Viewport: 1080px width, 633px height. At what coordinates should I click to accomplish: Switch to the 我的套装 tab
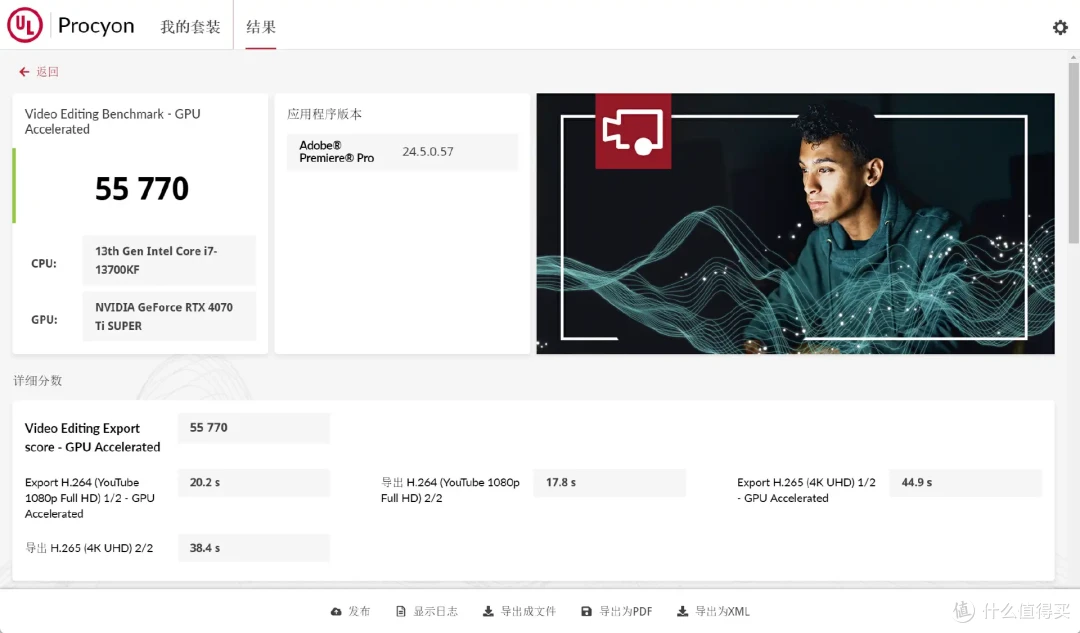(190, 26)
